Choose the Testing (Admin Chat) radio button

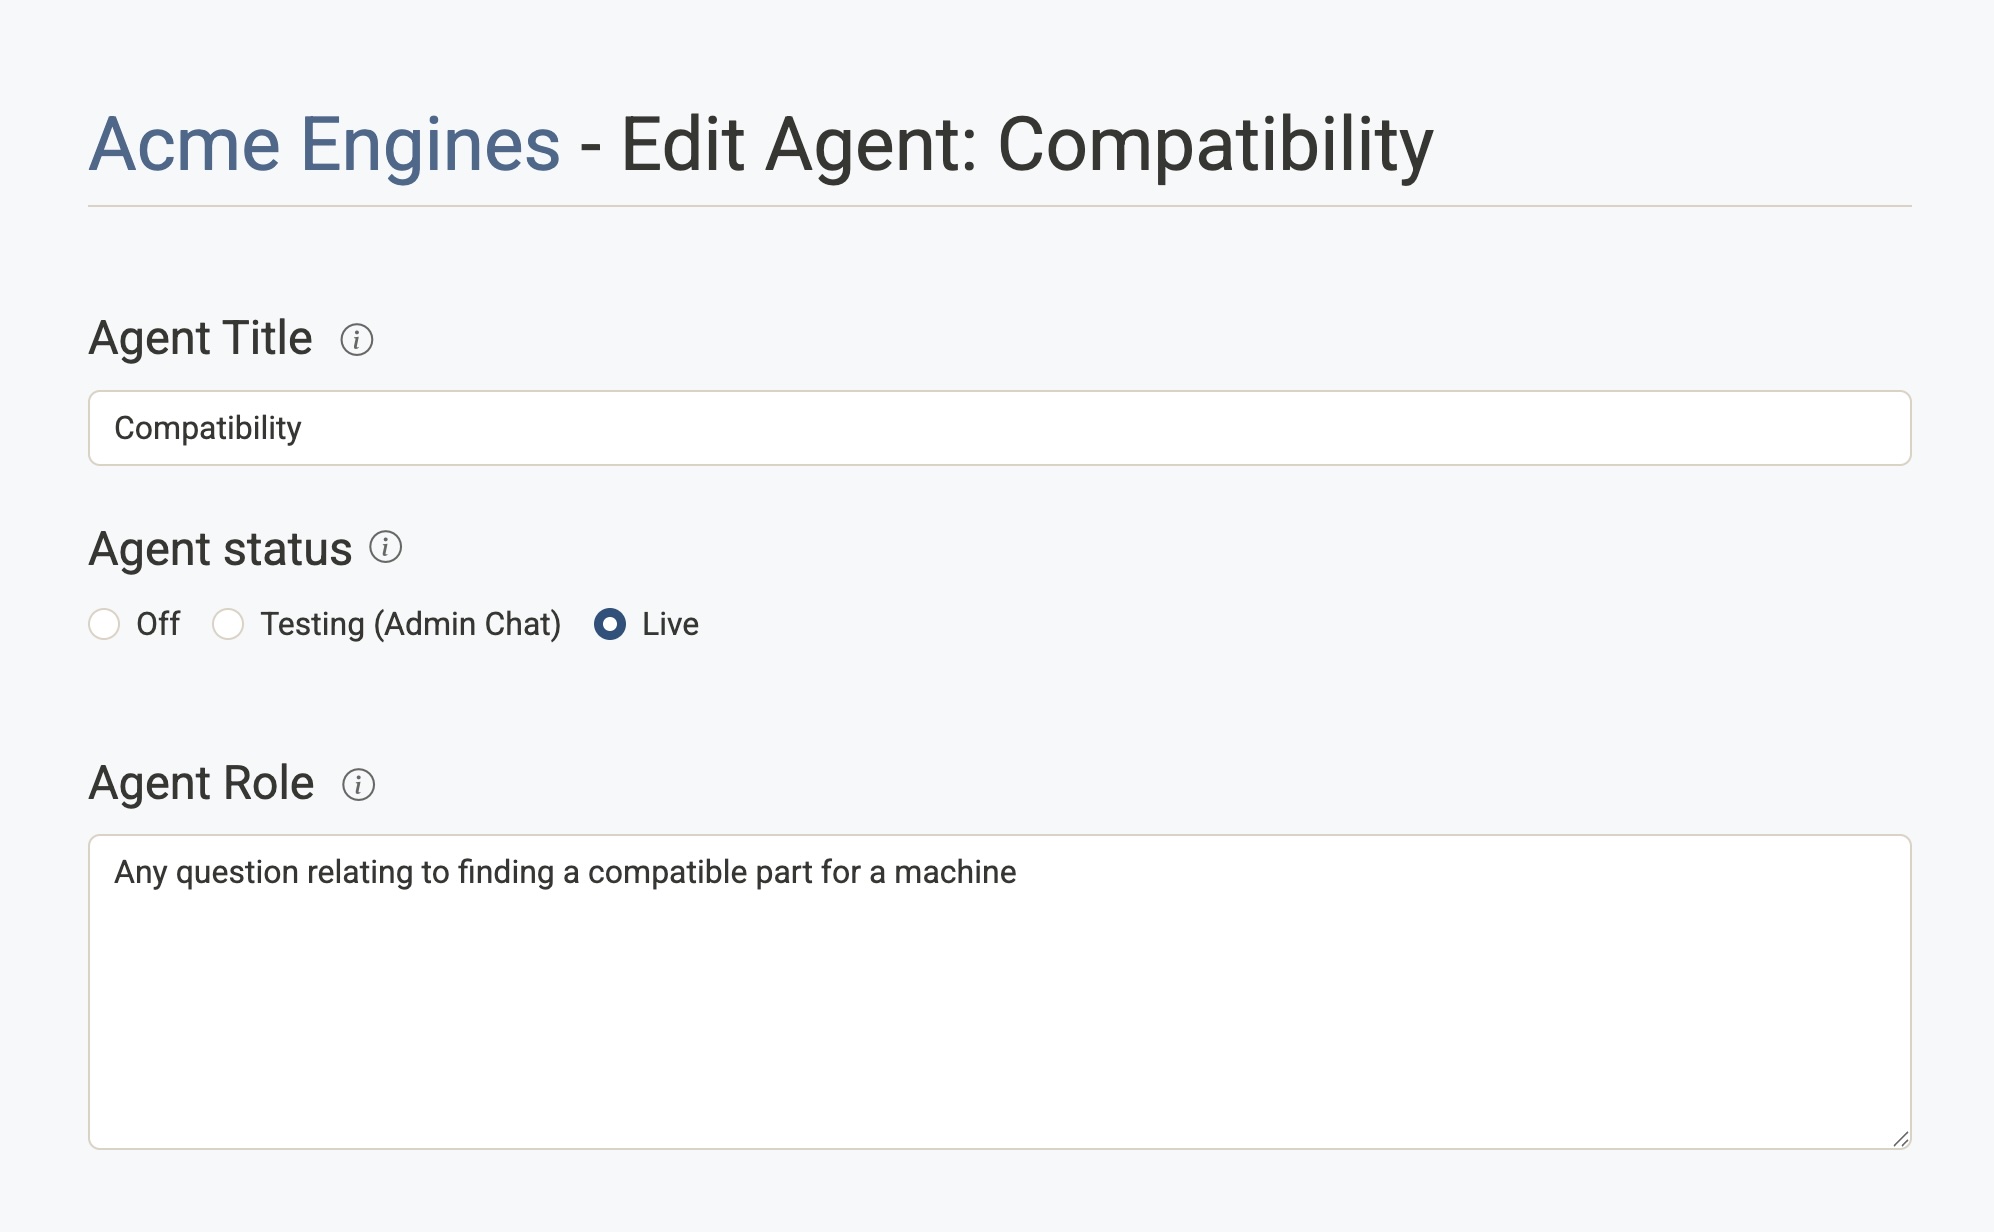click(x=228, y=624)
